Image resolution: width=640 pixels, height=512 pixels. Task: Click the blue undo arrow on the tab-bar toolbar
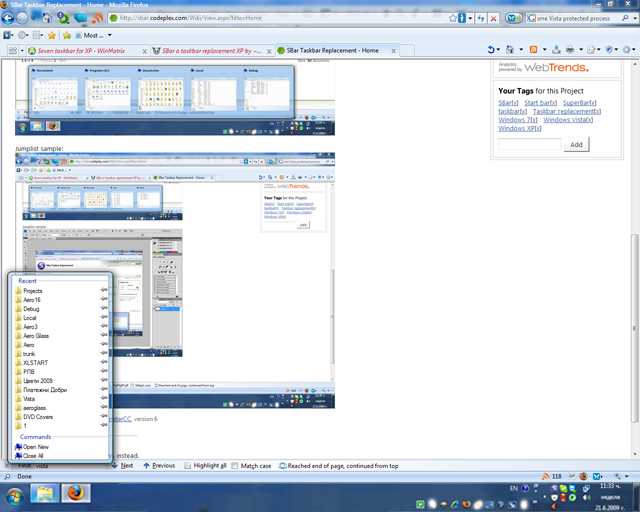(x=491, y=50)
